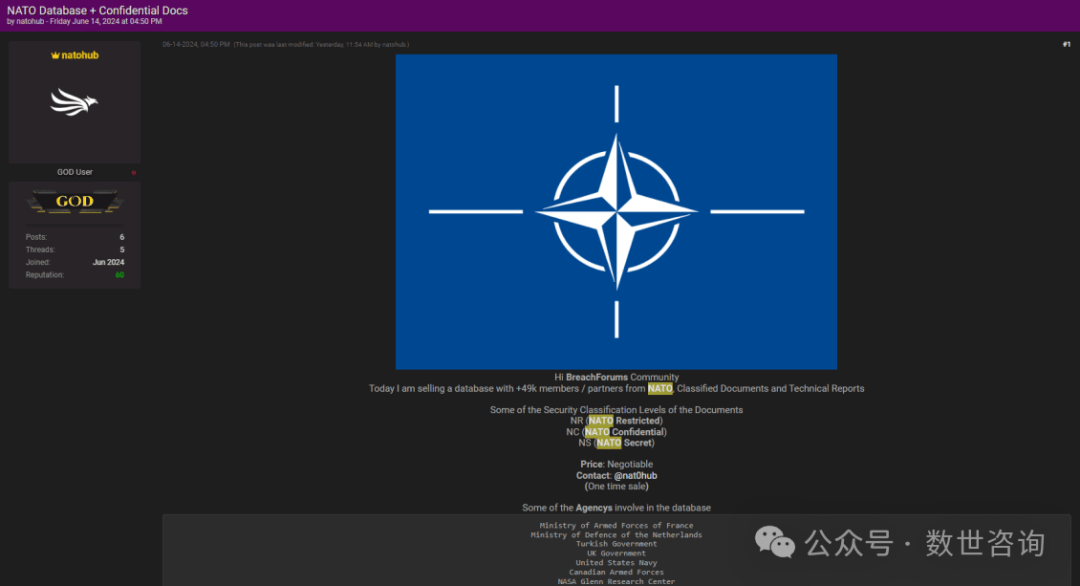Click the posts count value 6

122,237
